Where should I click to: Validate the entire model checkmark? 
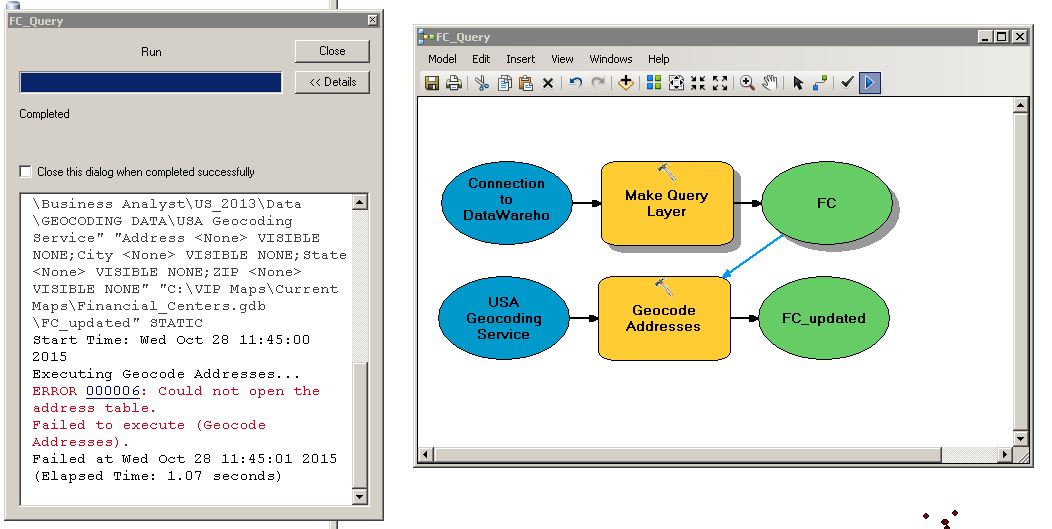tap(847, 82)
